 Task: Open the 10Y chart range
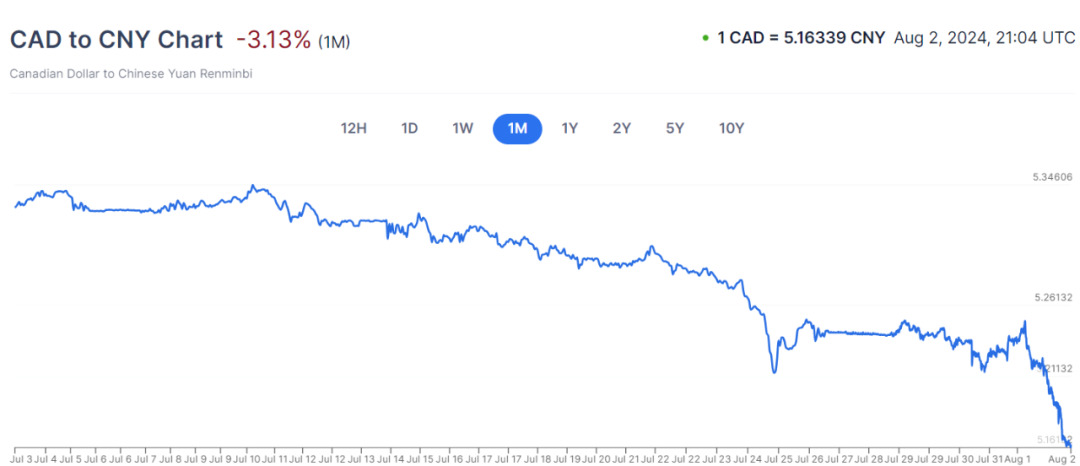click(x=732, y=128)
